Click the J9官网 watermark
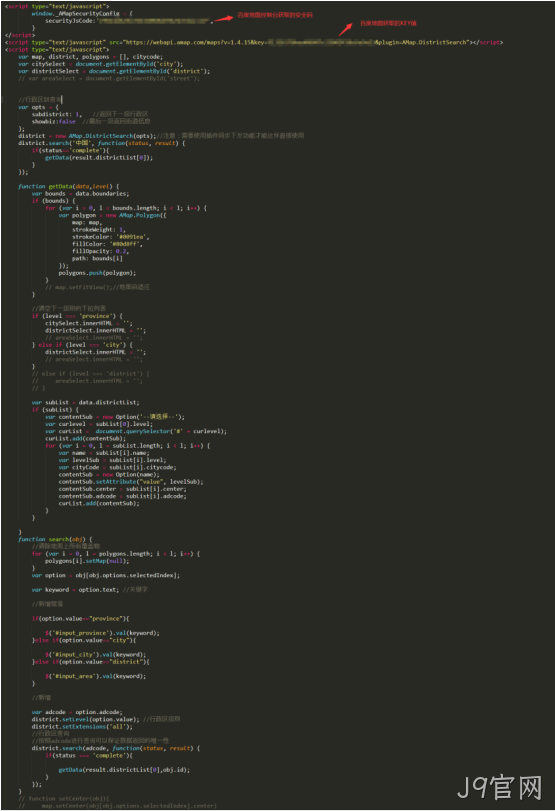555x811 pixels. click(x=500, y=787)
